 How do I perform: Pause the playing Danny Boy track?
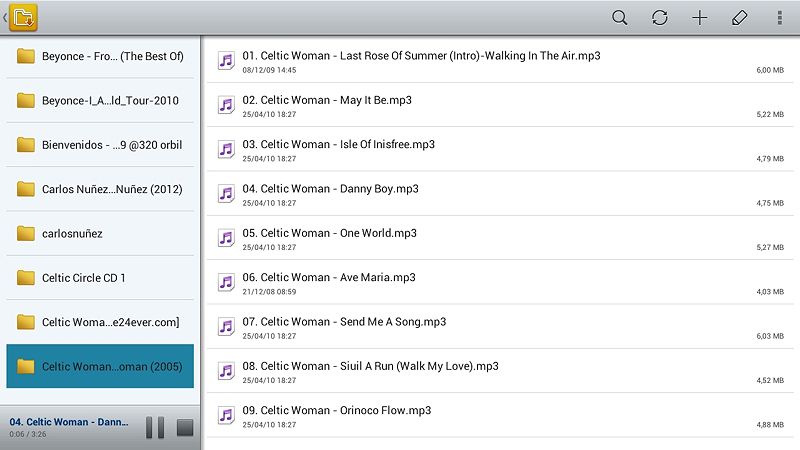pos(155,427)
